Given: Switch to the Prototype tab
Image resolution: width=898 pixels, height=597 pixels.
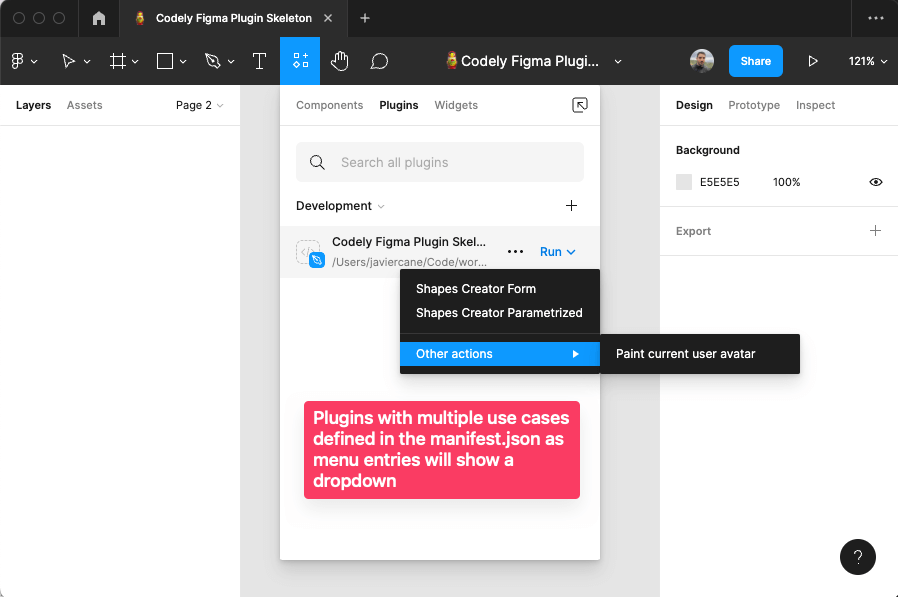Looking at the screenshot, I should click(x=754, y=105).
